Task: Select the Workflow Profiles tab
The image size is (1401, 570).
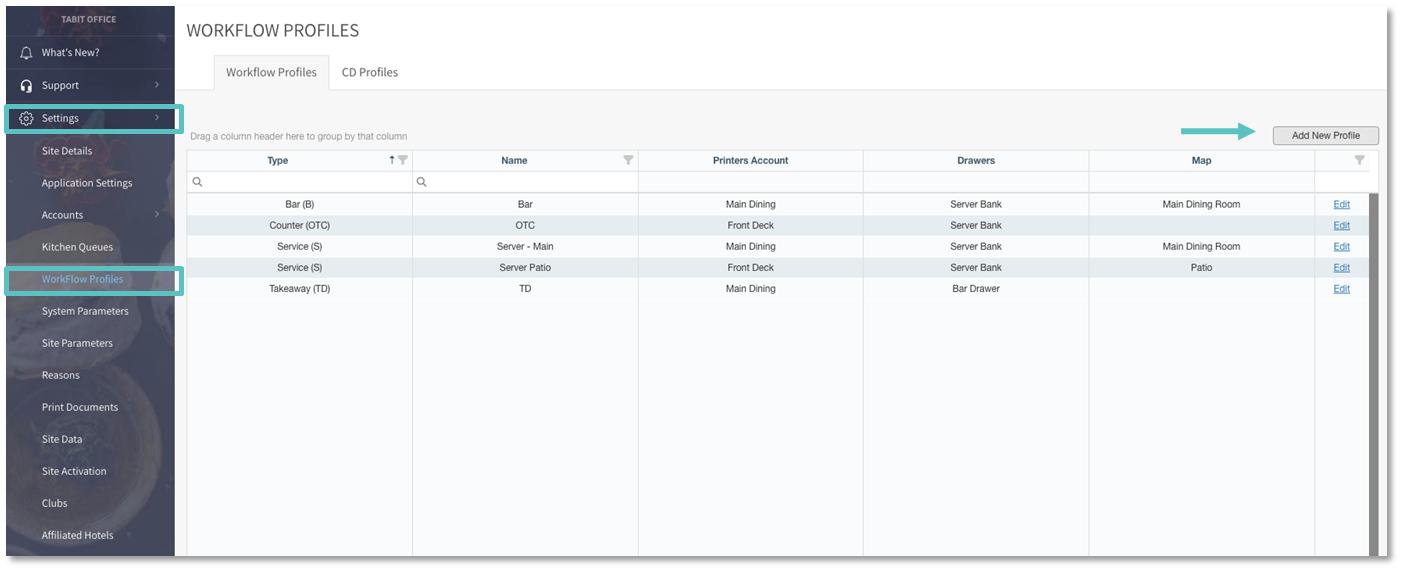Action: point(271,72)
